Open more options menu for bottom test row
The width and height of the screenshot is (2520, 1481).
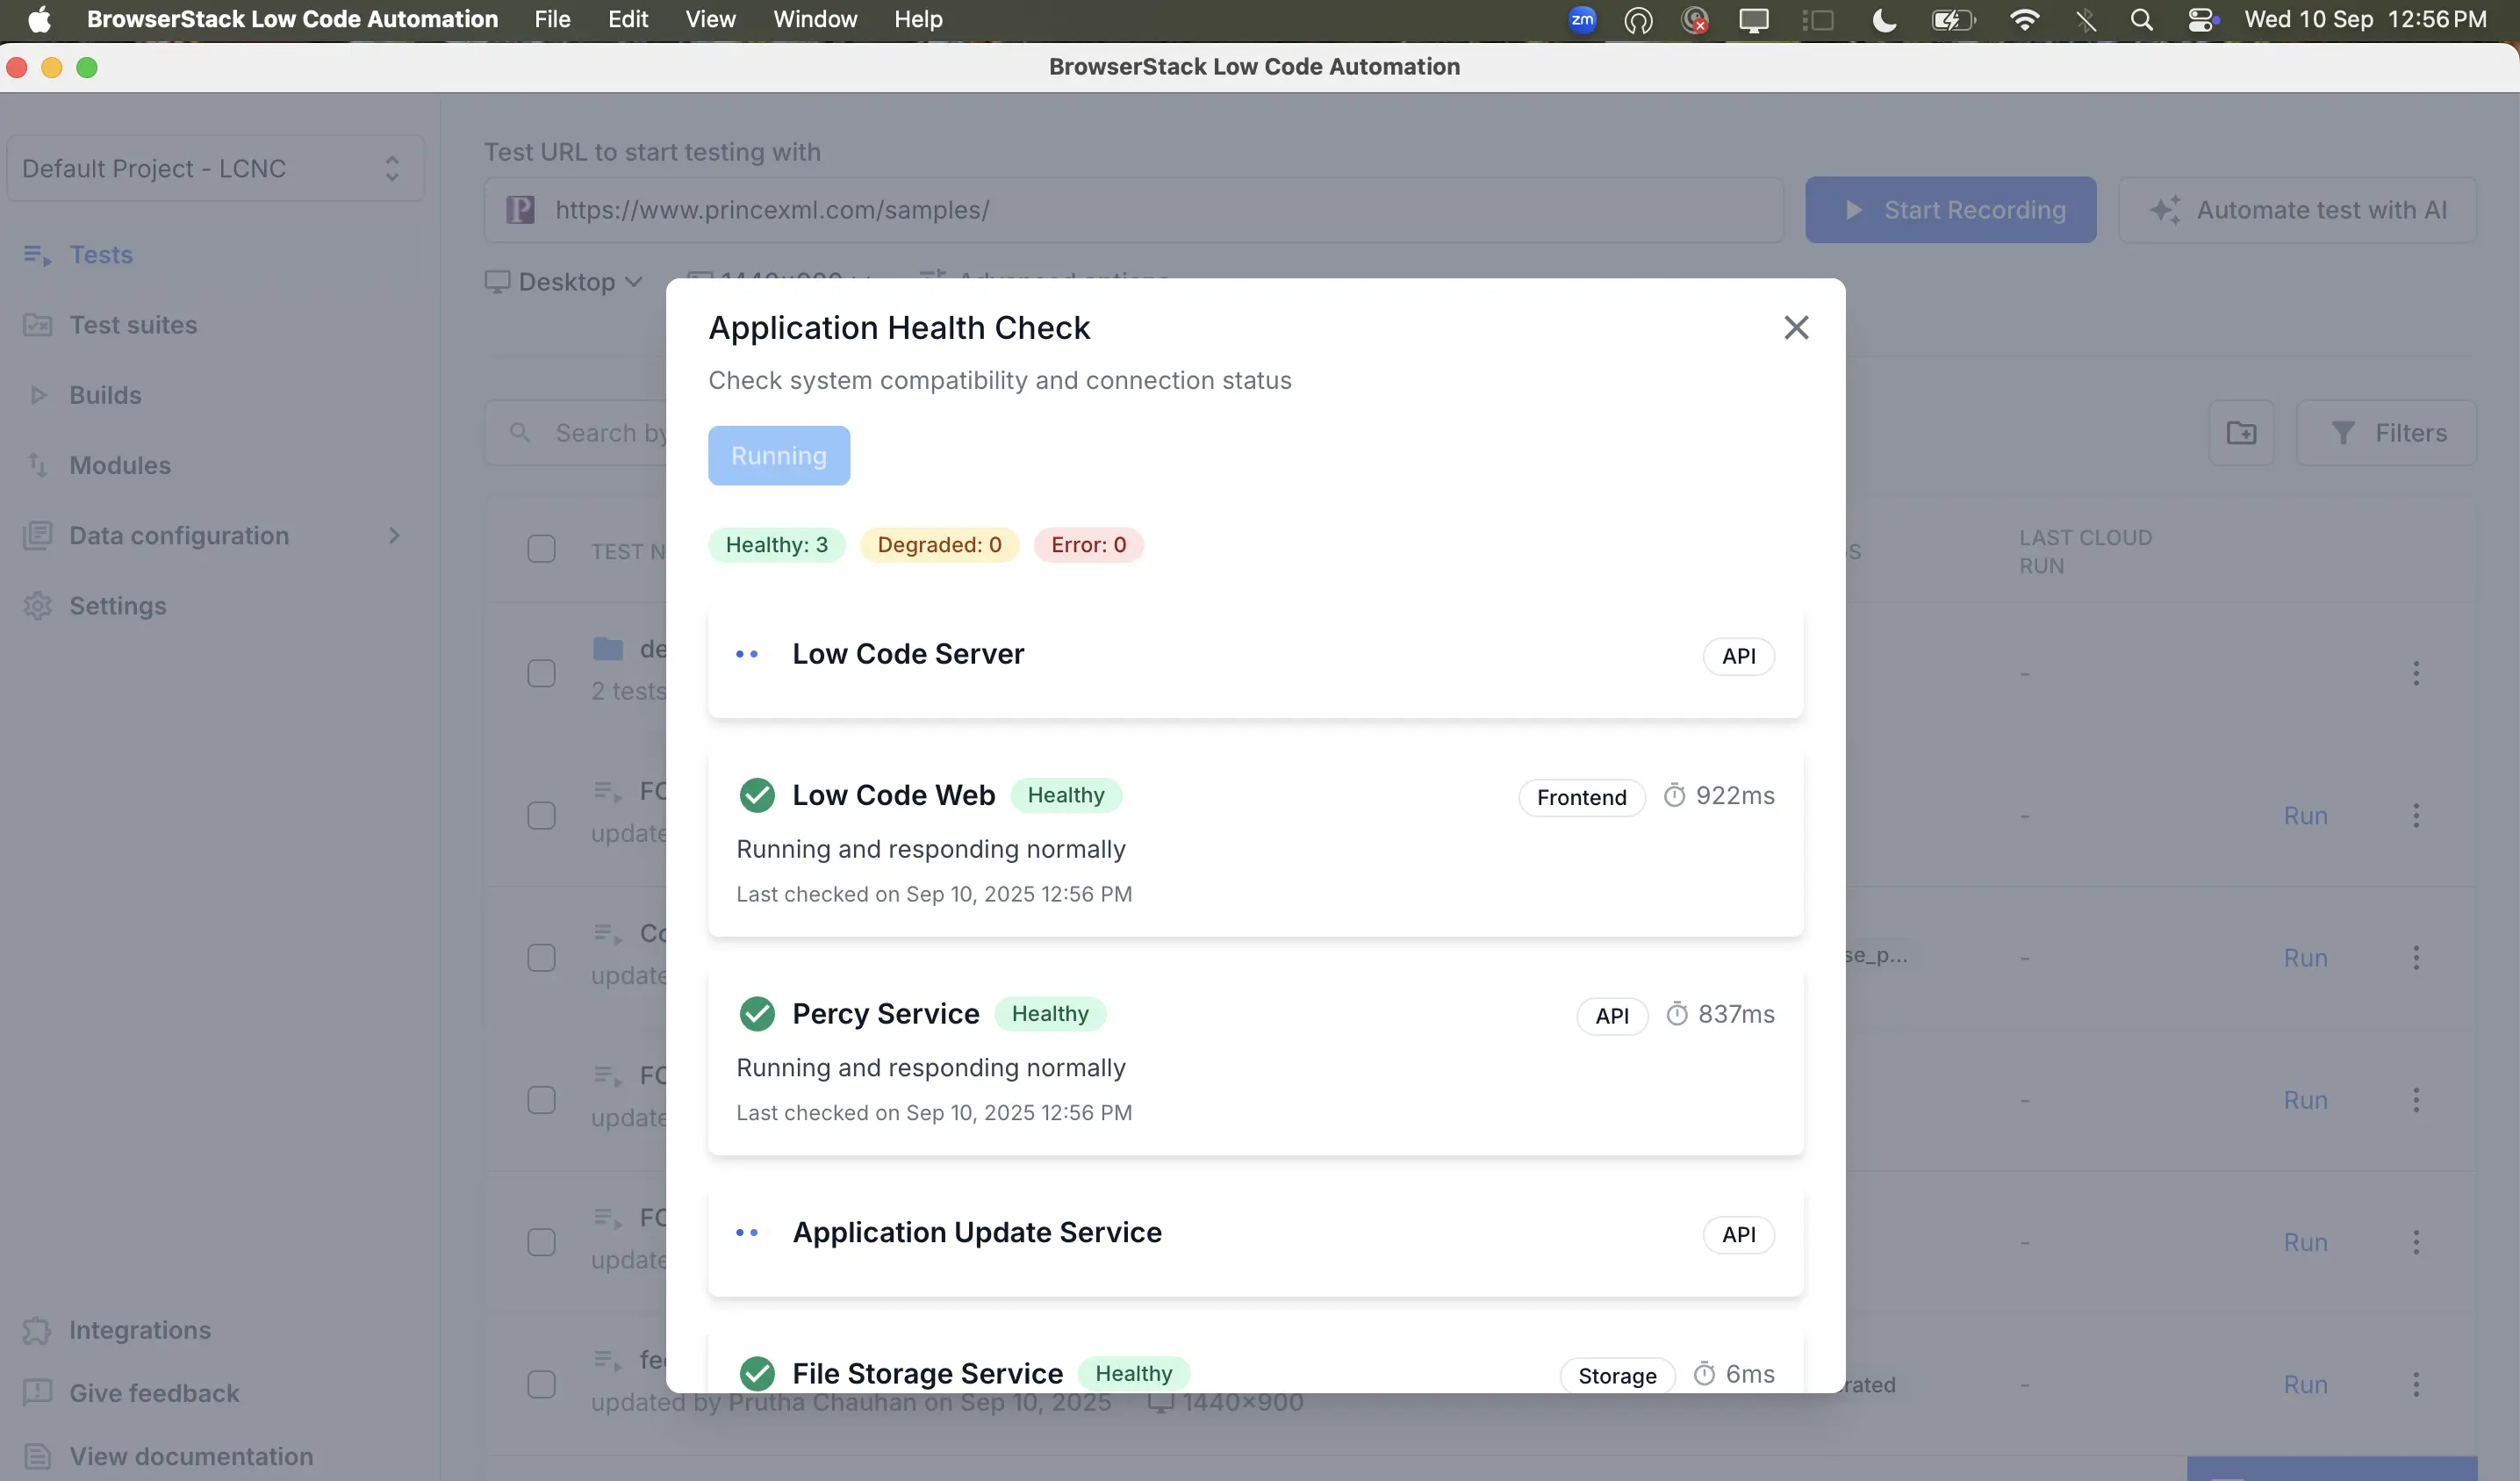click(2416, 1385)
